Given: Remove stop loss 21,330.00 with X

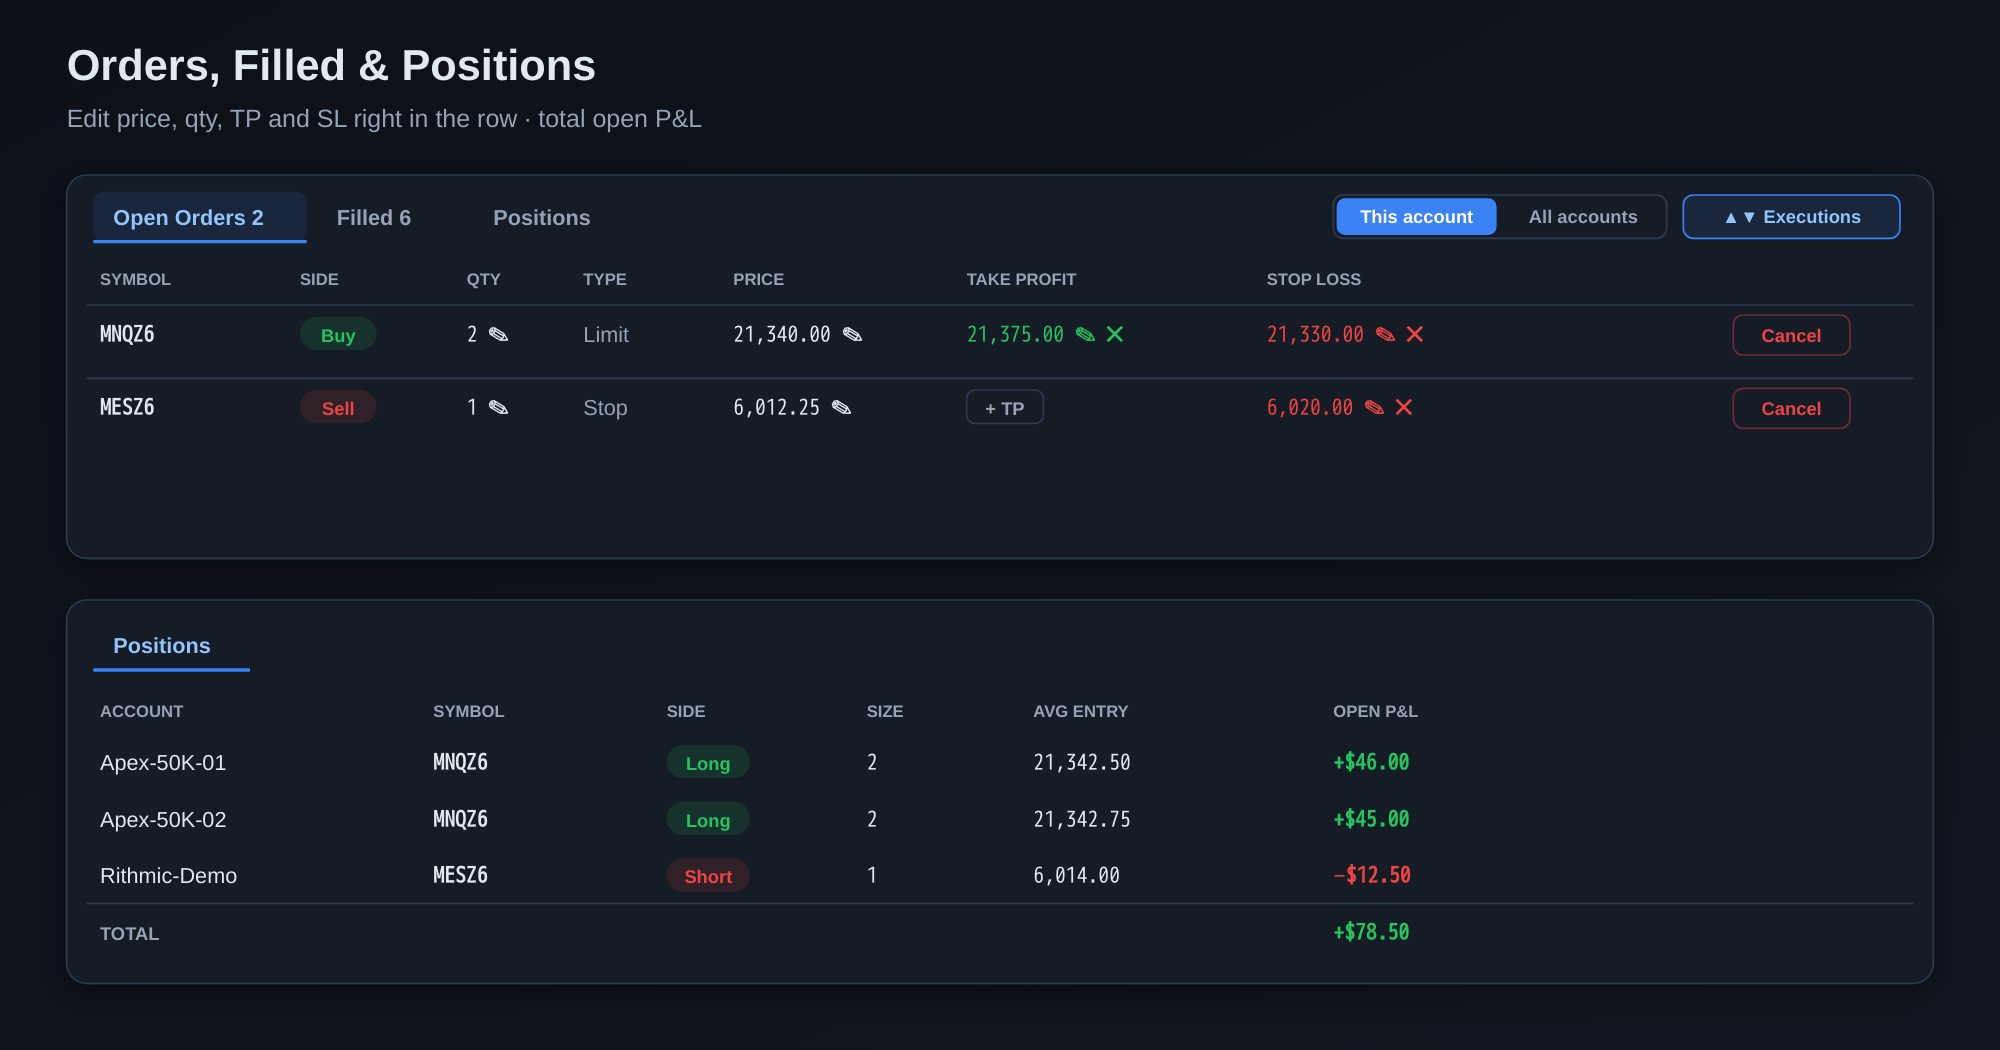Looking at the screenshot, I should (x=1415, y=335).
